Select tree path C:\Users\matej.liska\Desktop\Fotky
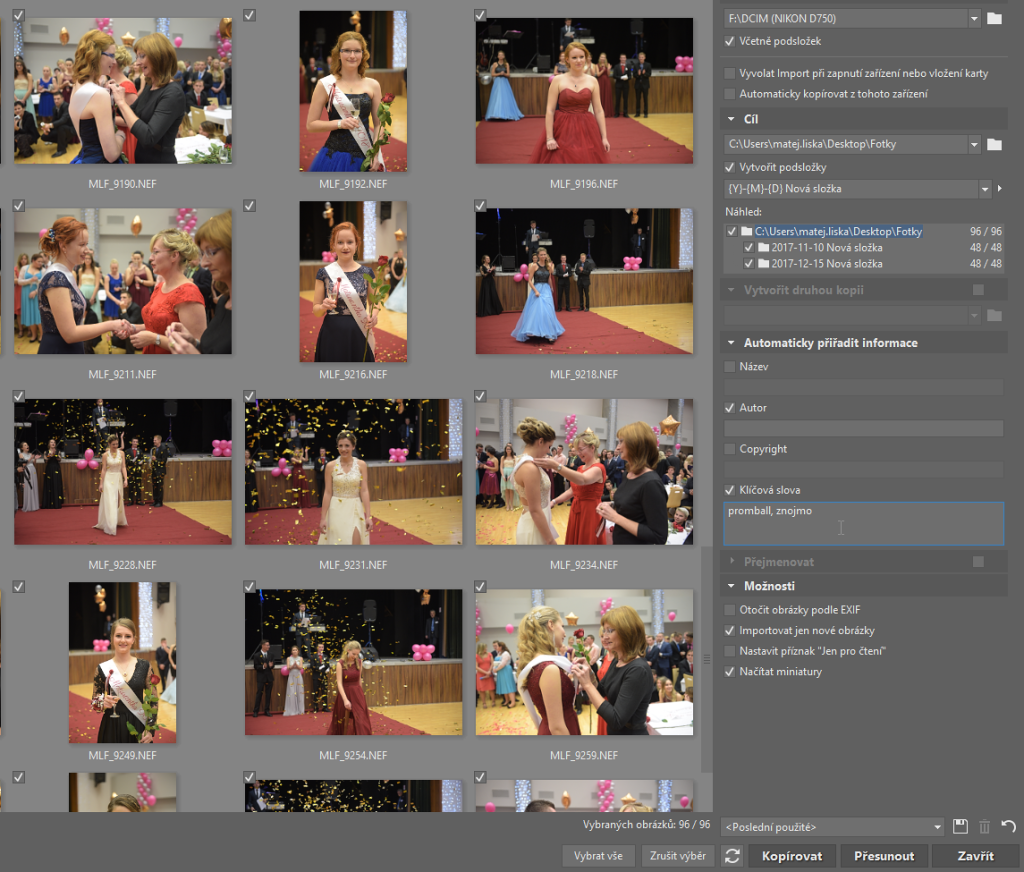Image resolution: width=1024 pixels, height=872 pixels. [838, 231]
